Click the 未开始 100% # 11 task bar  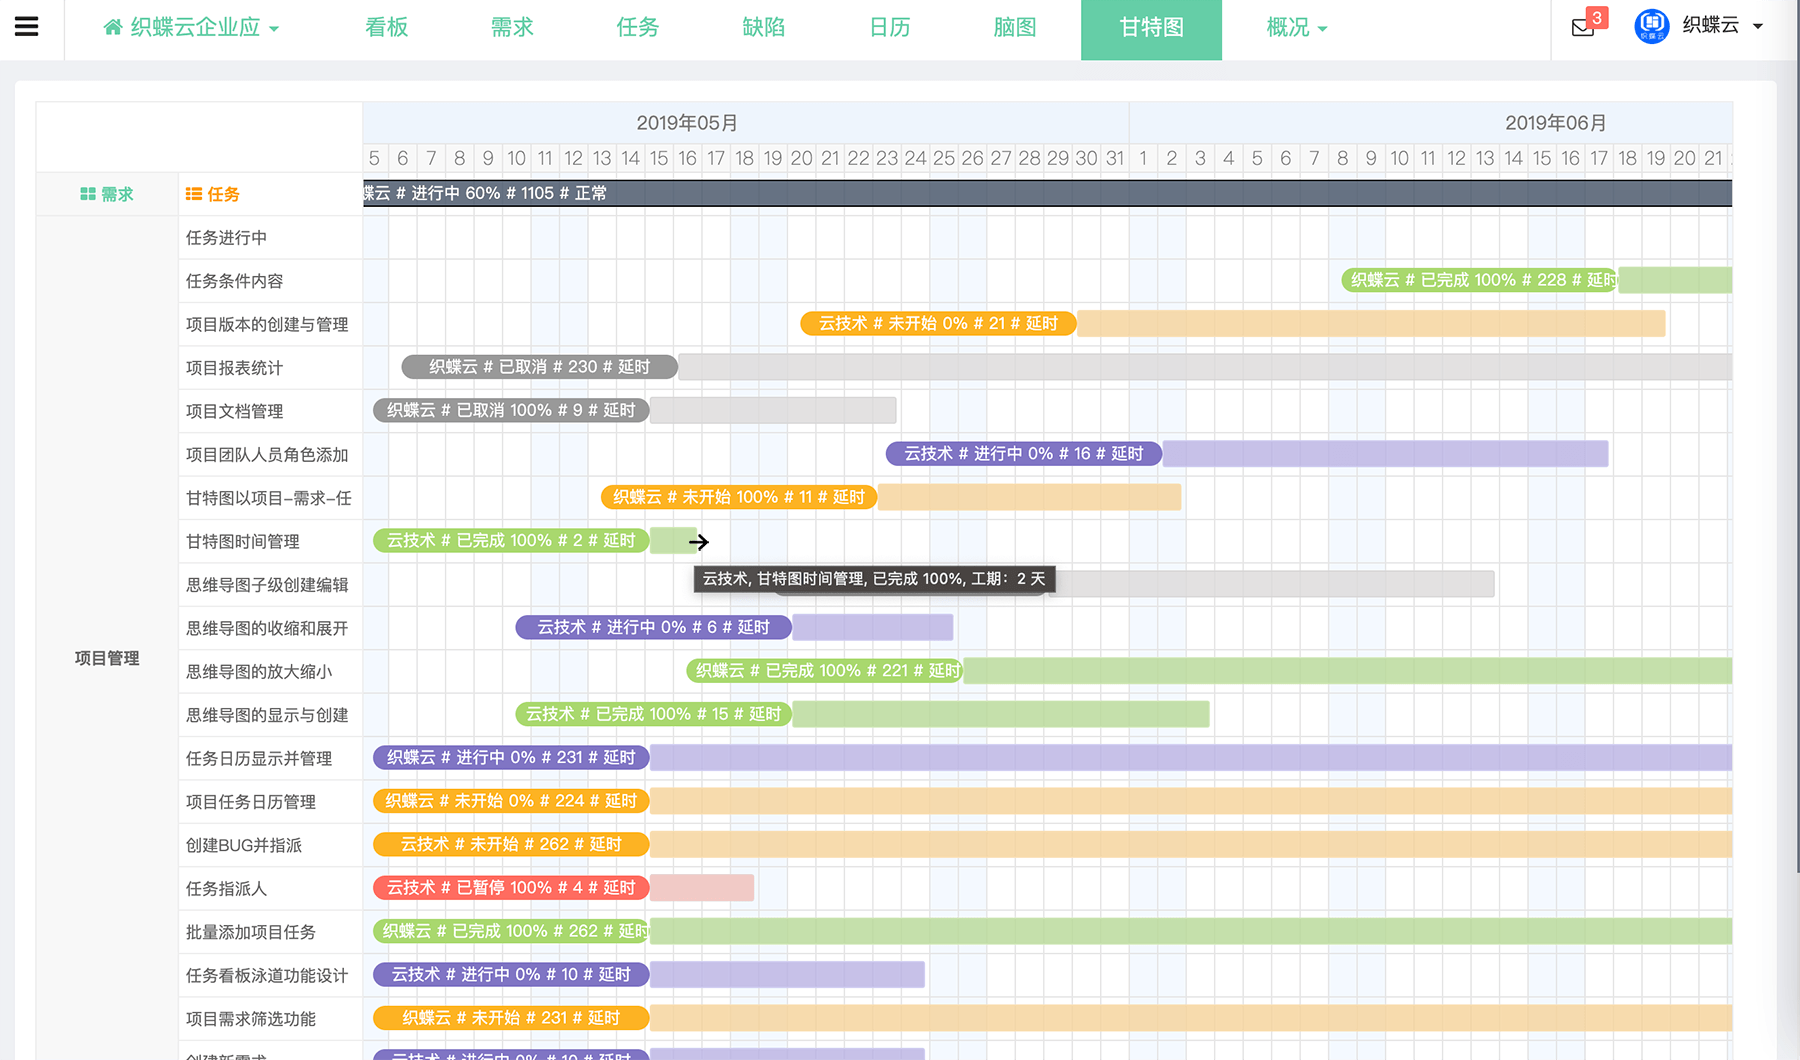[739, 497]
